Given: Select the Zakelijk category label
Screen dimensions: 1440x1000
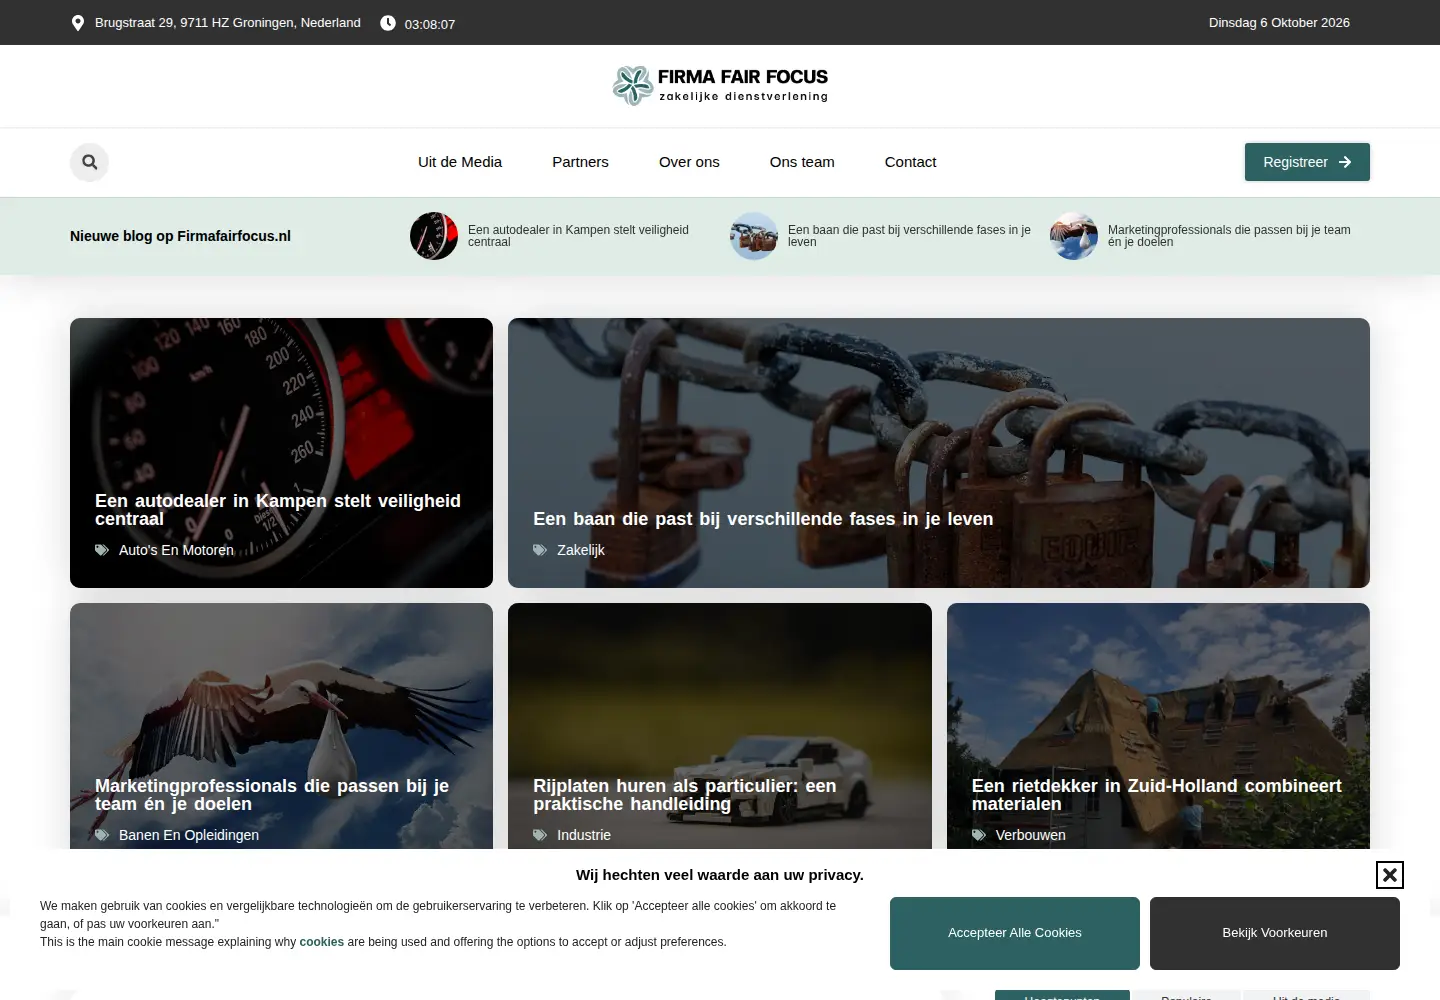Looking at the screenshot, I should [x=581, y=550].
